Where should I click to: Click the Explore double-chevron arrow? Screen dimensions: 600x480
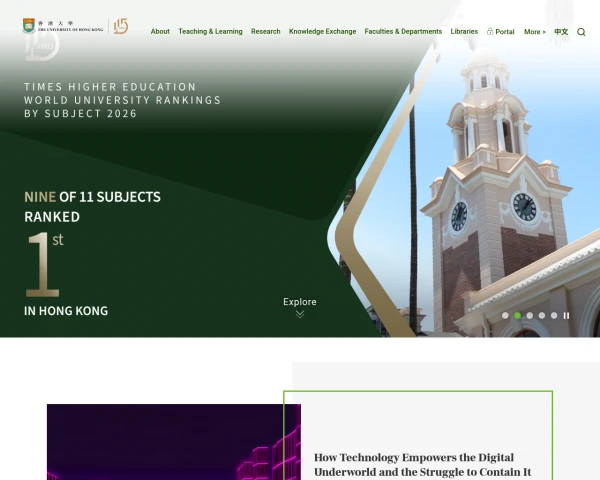click(299, 314)
